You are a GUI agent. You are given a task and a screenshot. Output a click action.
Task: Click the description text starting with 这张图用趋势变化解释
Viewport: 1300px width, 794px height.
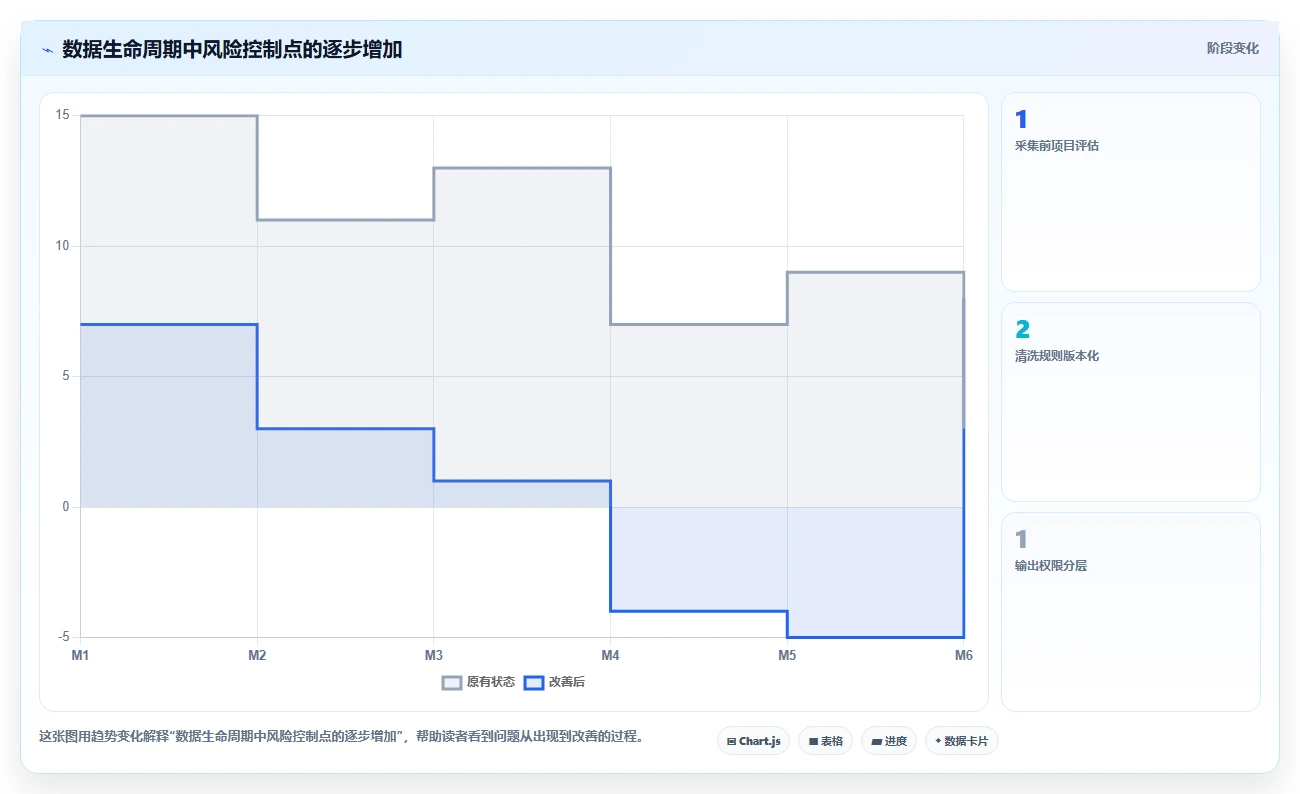pos(341,737)
